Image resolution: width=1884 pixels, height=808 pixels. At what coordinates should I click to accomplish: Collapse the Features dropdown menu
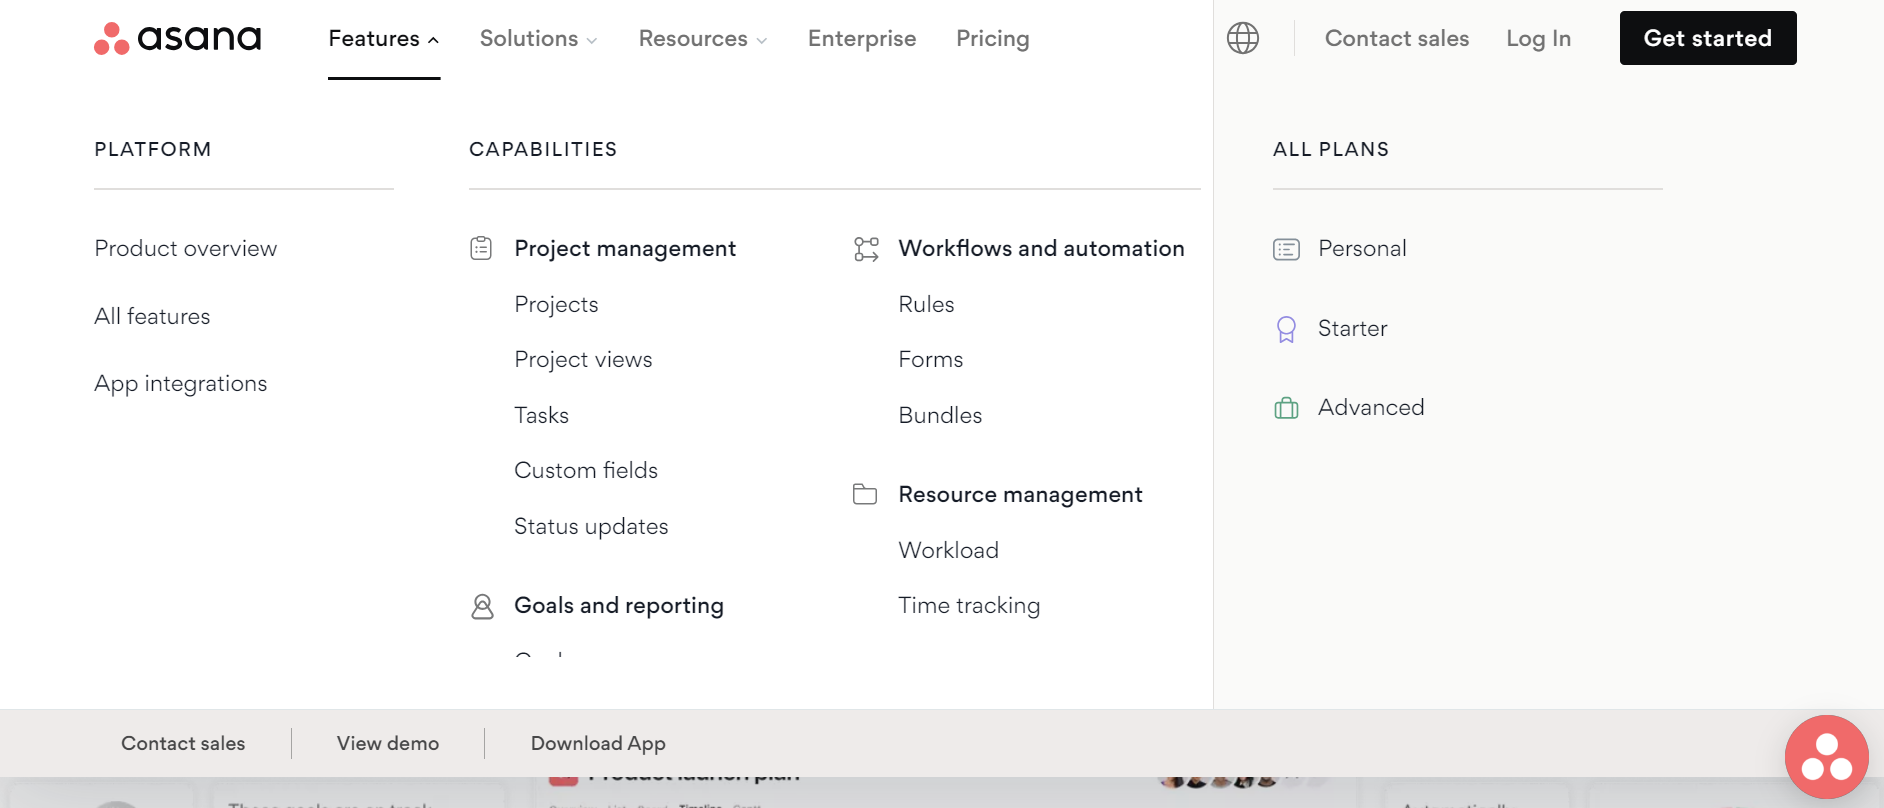383,39
